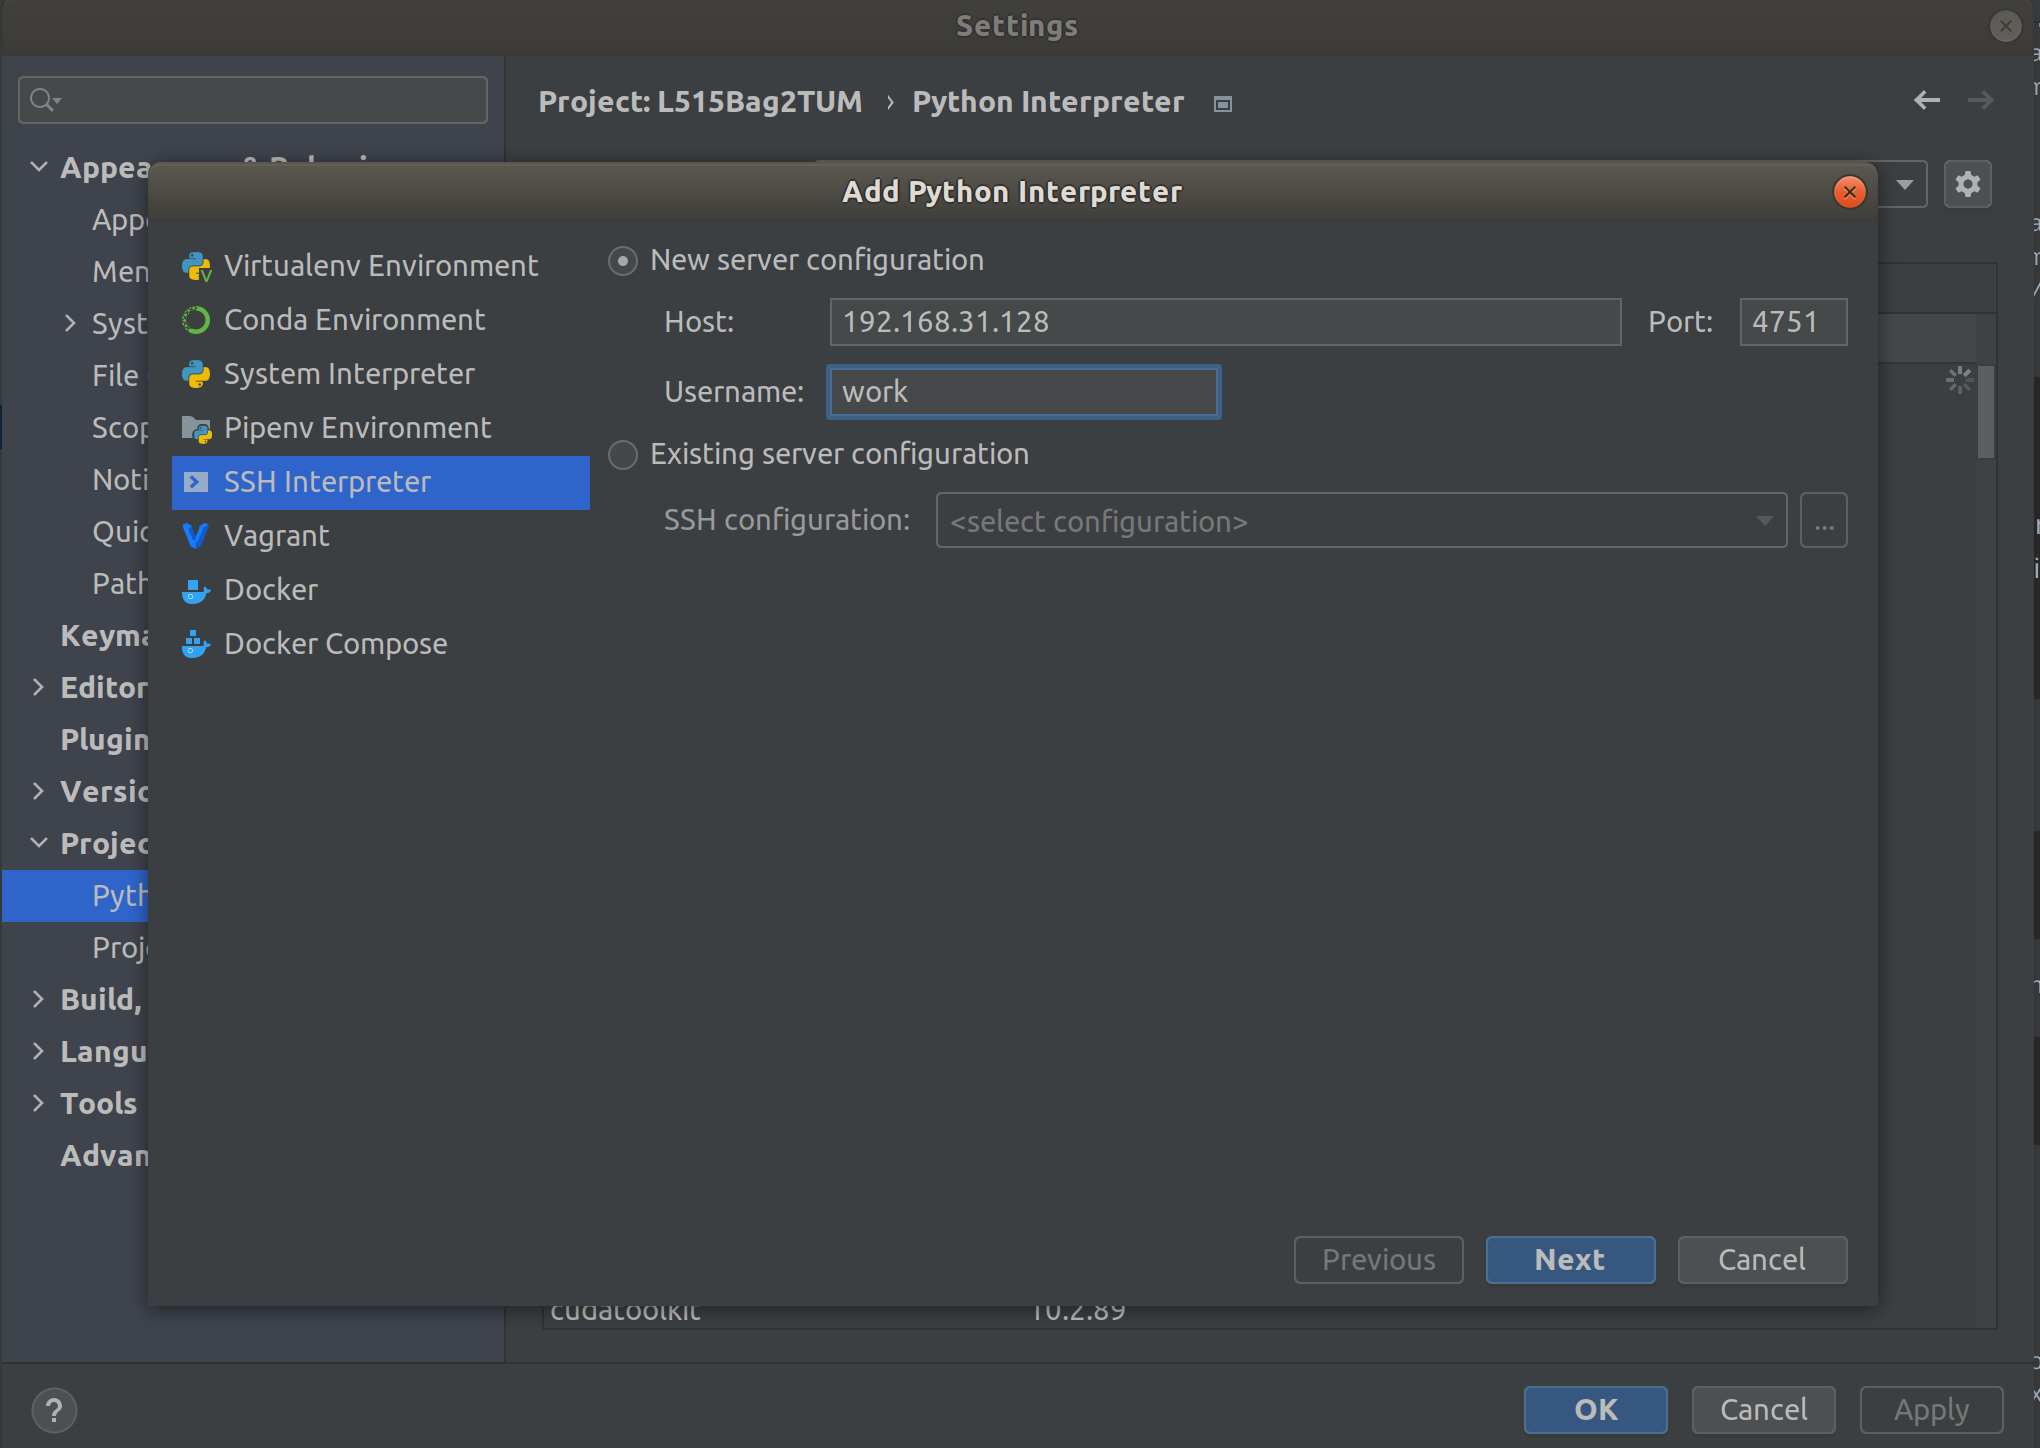The width and height of the screenshot is (2040, 1448).
Task: Expand the Editor settings section
Action: [38, 687]
